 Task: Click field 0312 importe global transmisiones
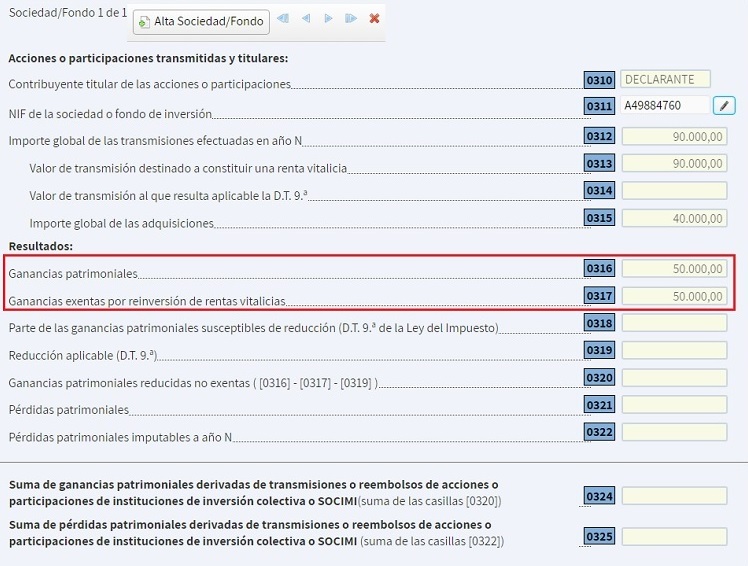pyautogui.click(x=675, y=136)
